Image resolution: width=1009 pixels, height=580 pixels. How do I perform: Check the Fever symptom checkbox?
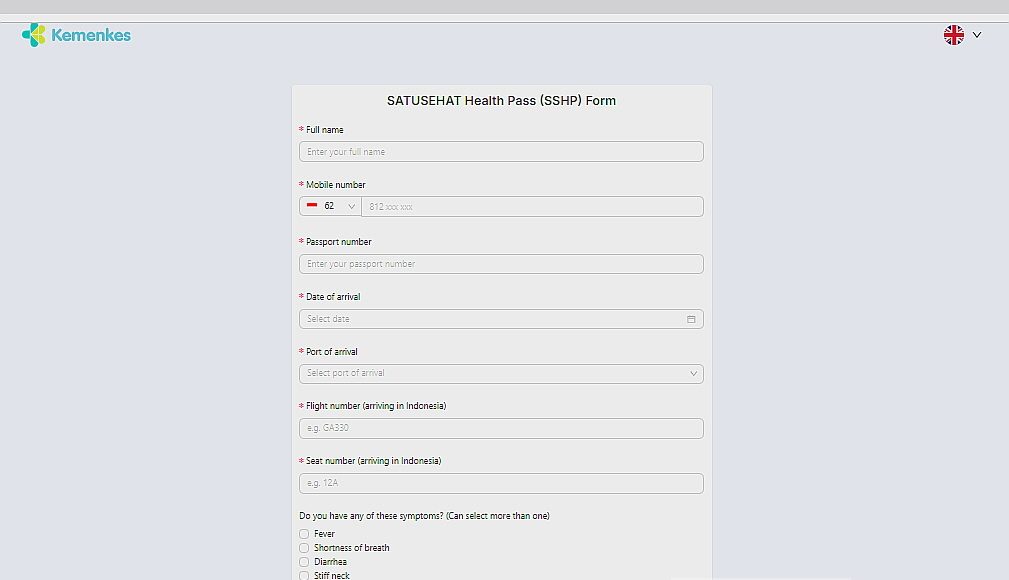(x=304, y=534)
